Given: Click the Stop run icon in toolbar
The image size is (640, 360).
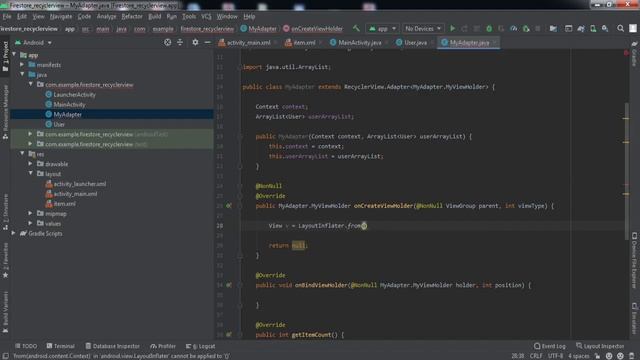Looking at the screenshot, I should coord(538,29).
